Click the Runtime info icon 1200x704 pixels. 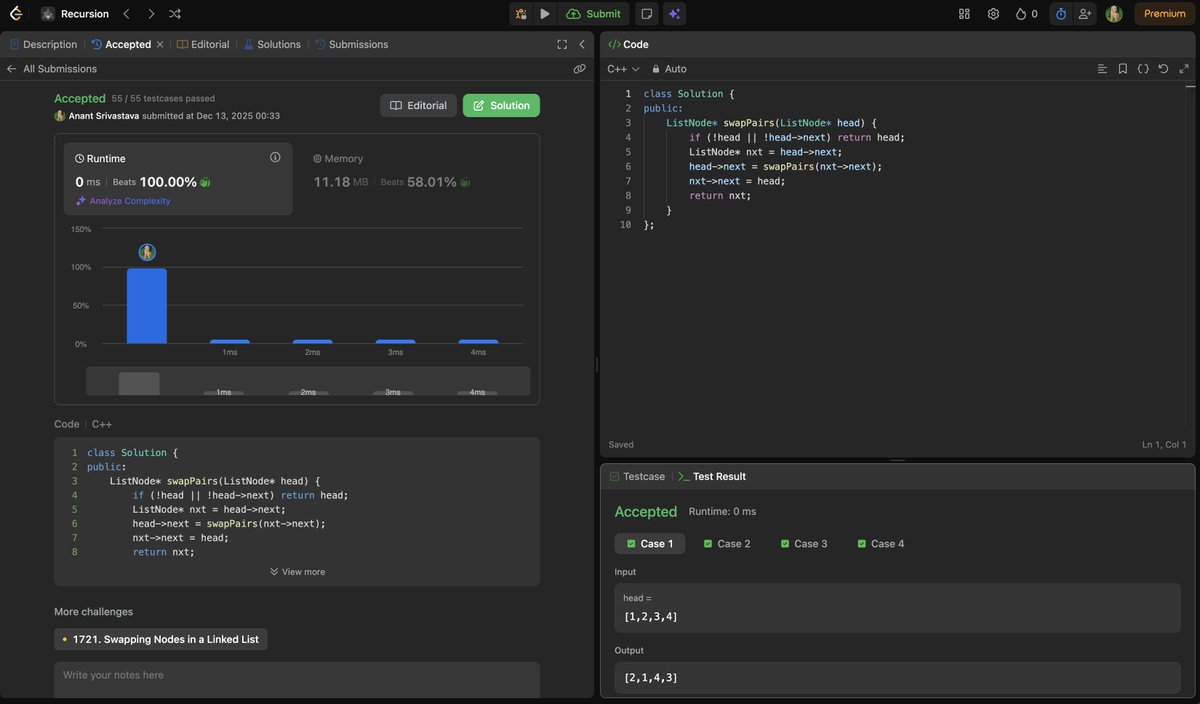click(x=275, y=157)
